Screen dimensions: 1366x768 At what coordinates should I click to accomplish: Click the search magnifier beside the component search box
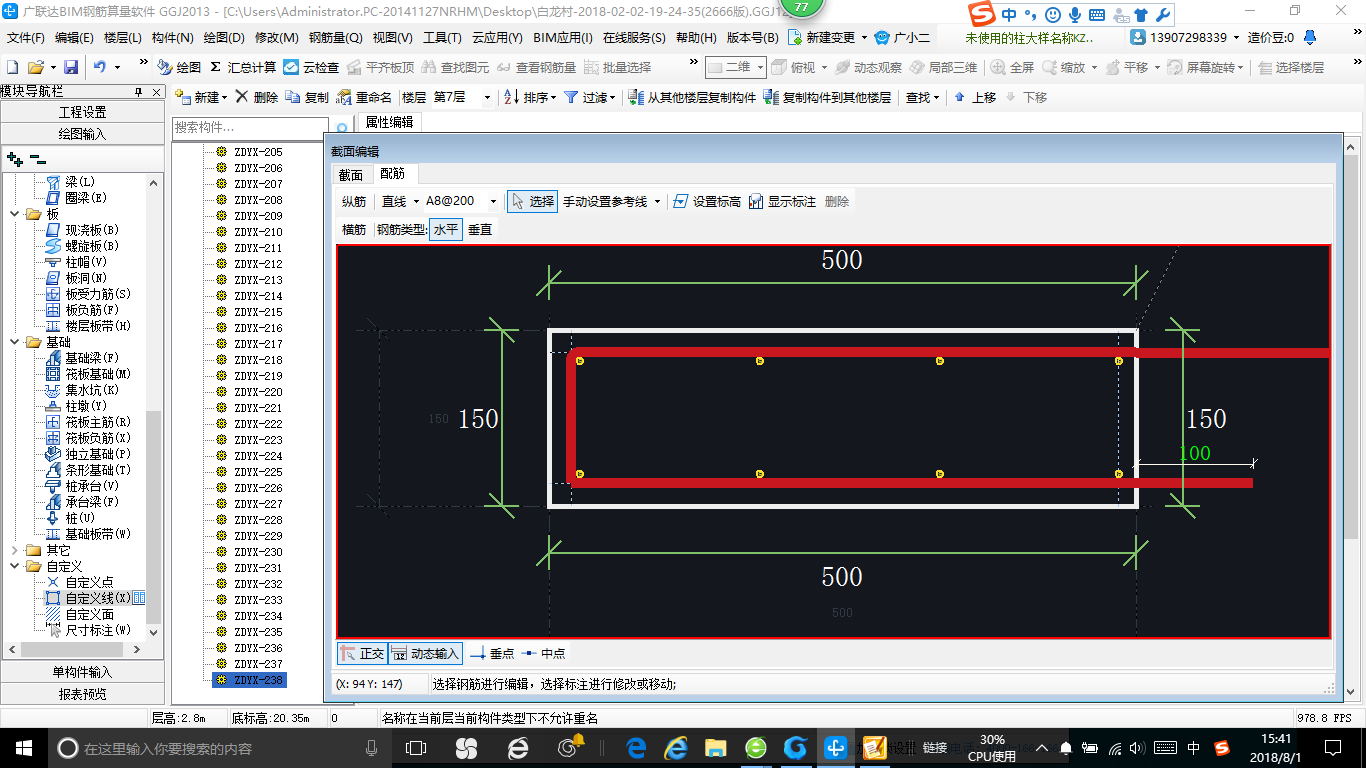pos(341,128)
